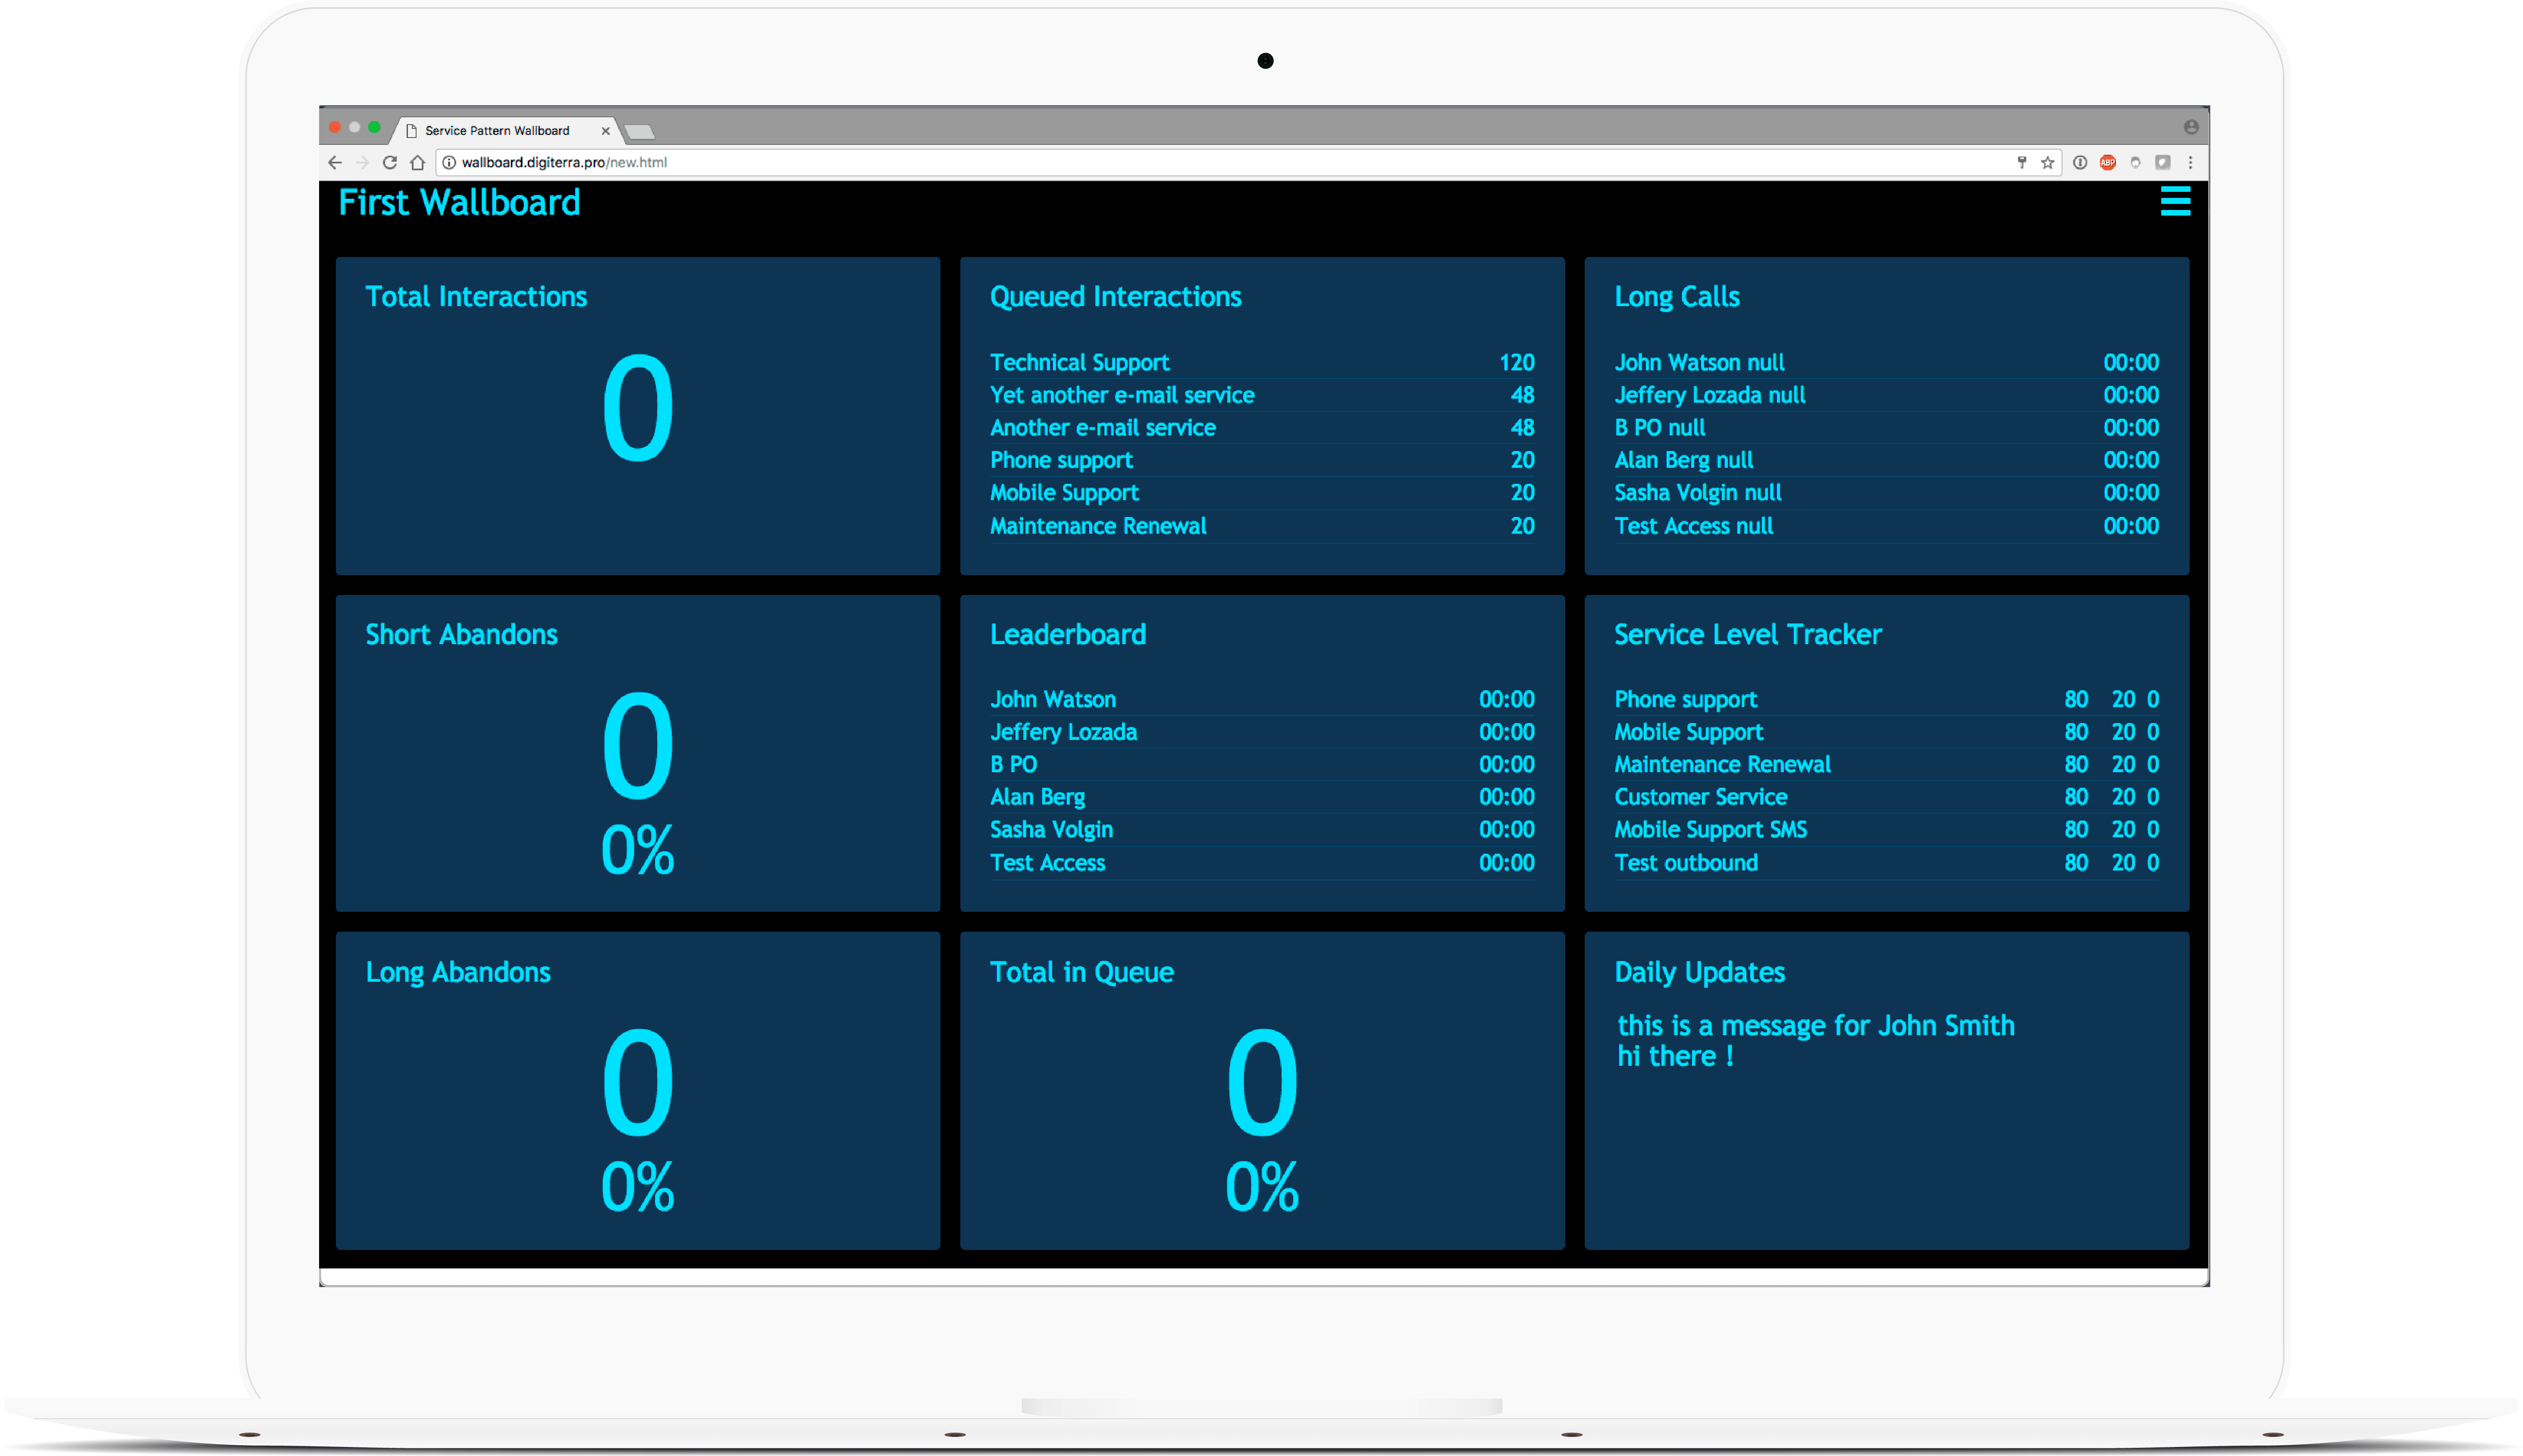Image resolution: width=2523 pixels, height=1456 pixels.
Task: Click the 0% value under Long Abandons
Action: pyautogui.click(x=638, y=1187)
